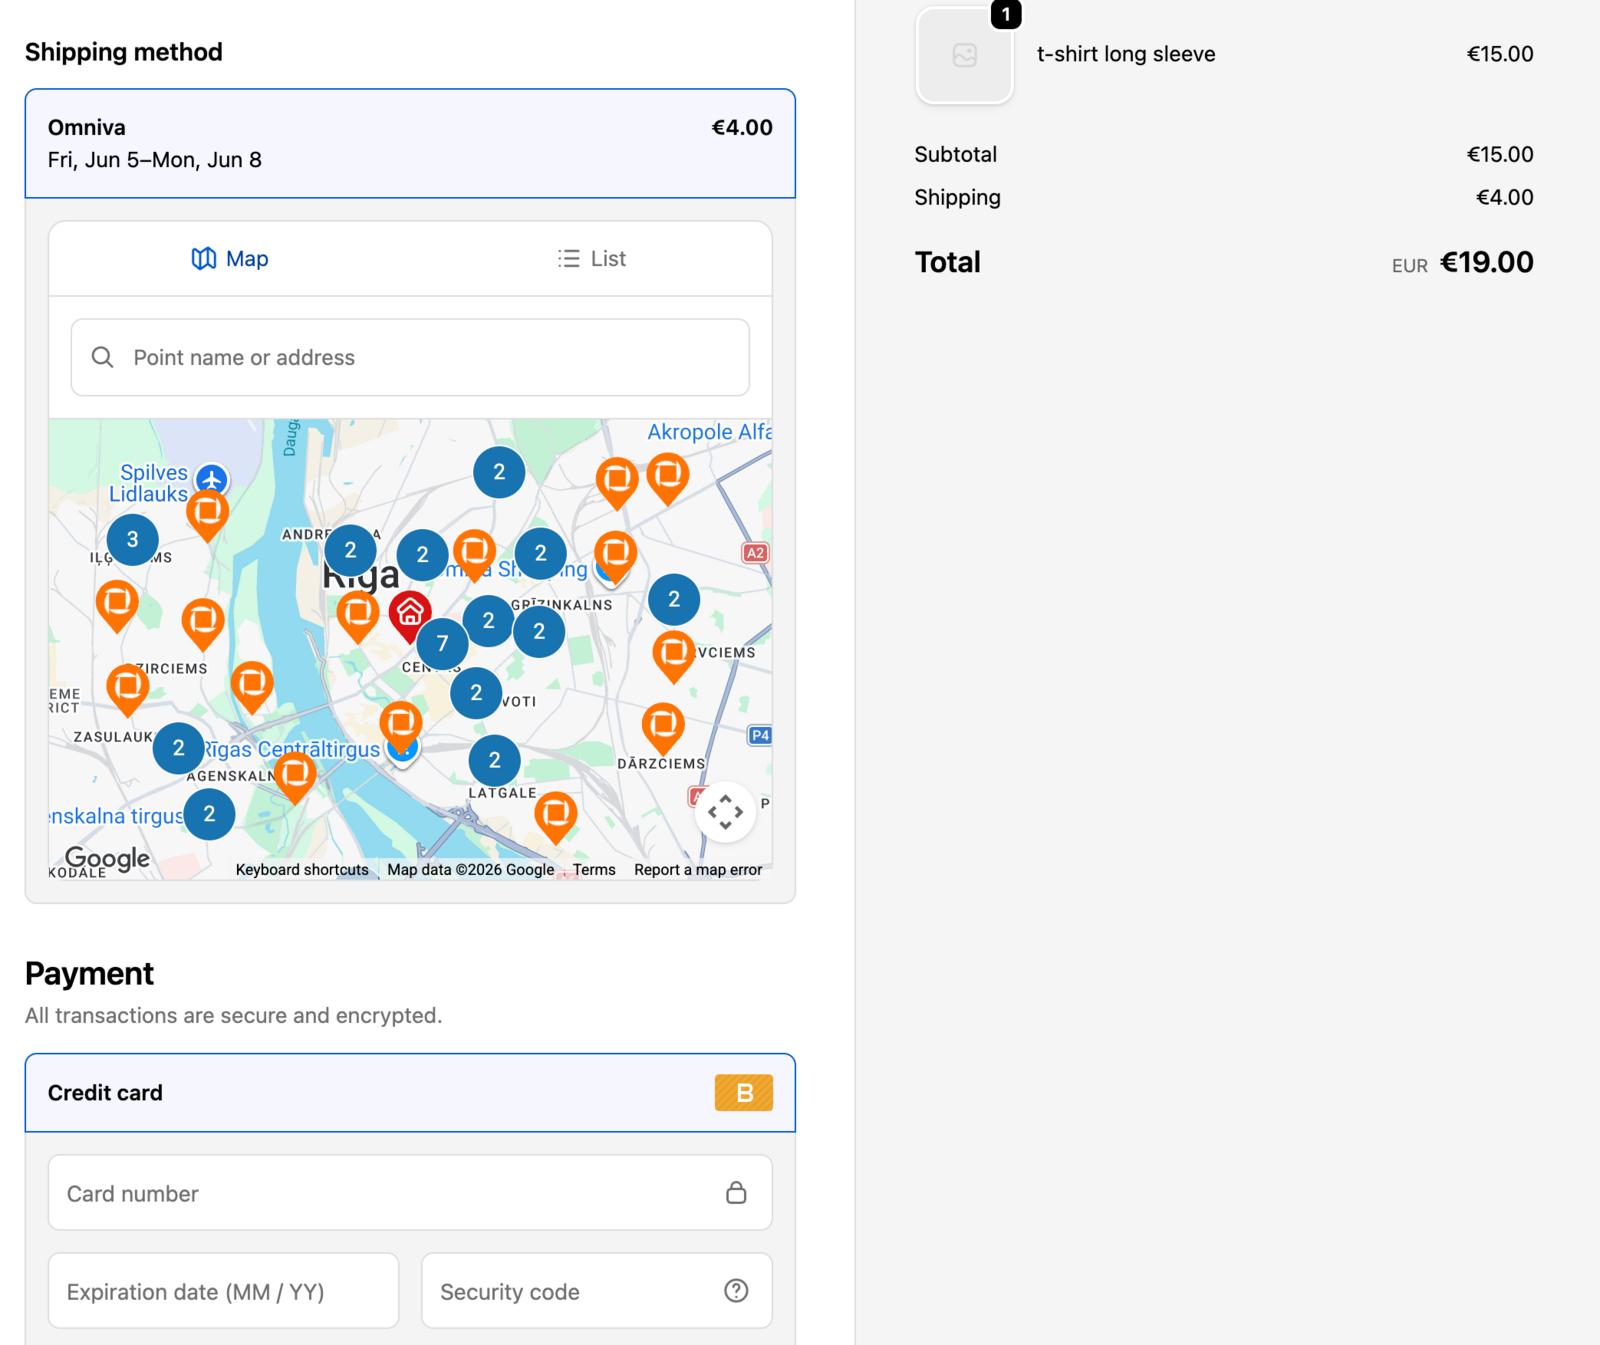
Task: Click the orange marker right of ĀGENSKALNS label
Action: coord(295,777)
